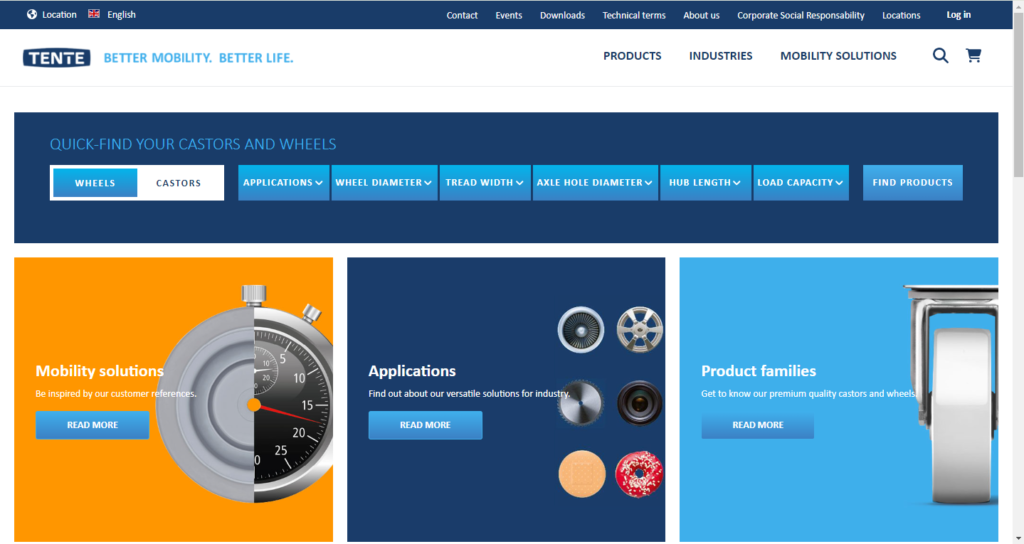This screenshot has height=544, width=1024.
Task: Switch to the Castors toggle option
Action: coord(178,183)
